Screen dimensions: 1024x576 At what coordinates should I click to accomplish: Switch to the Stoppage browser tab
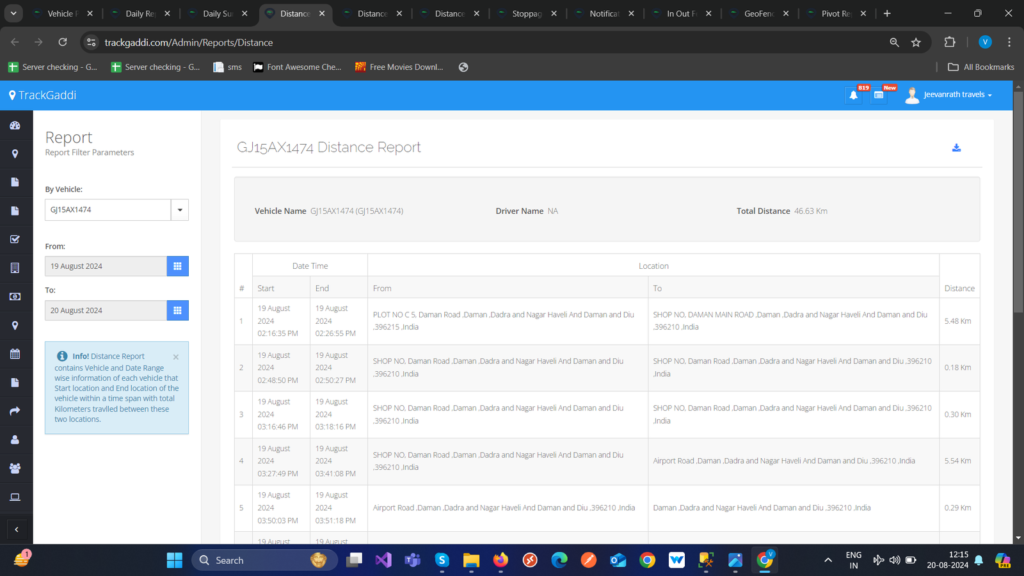526,13
